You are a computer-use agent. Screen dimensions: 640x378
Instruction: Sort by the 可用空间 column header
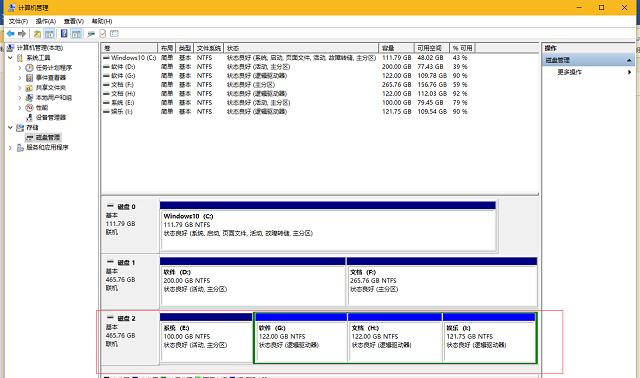coord(432,48)
